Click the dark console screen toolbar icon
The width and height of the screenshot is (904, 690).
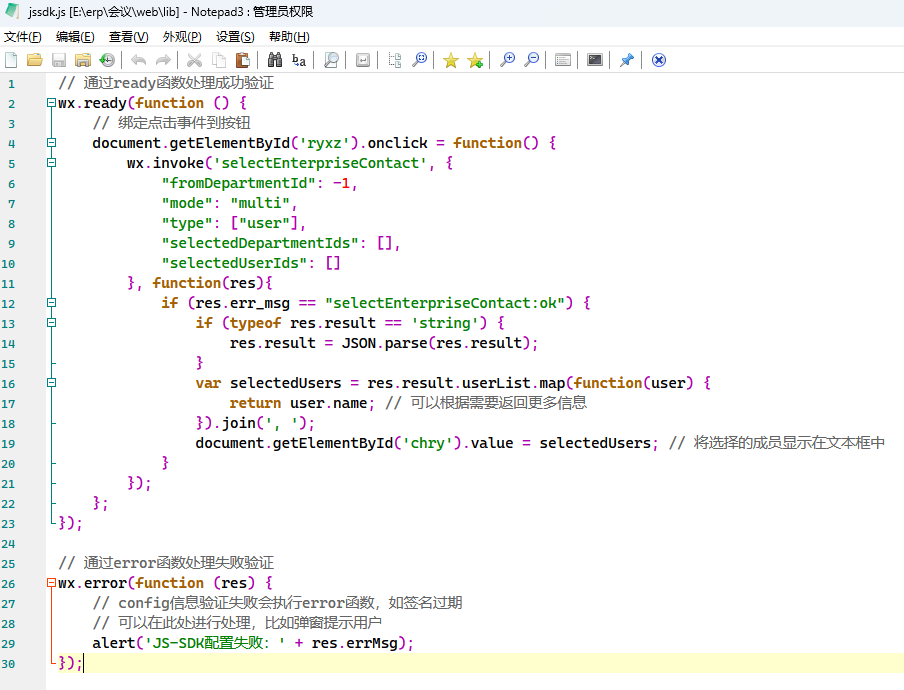point(594,60)
